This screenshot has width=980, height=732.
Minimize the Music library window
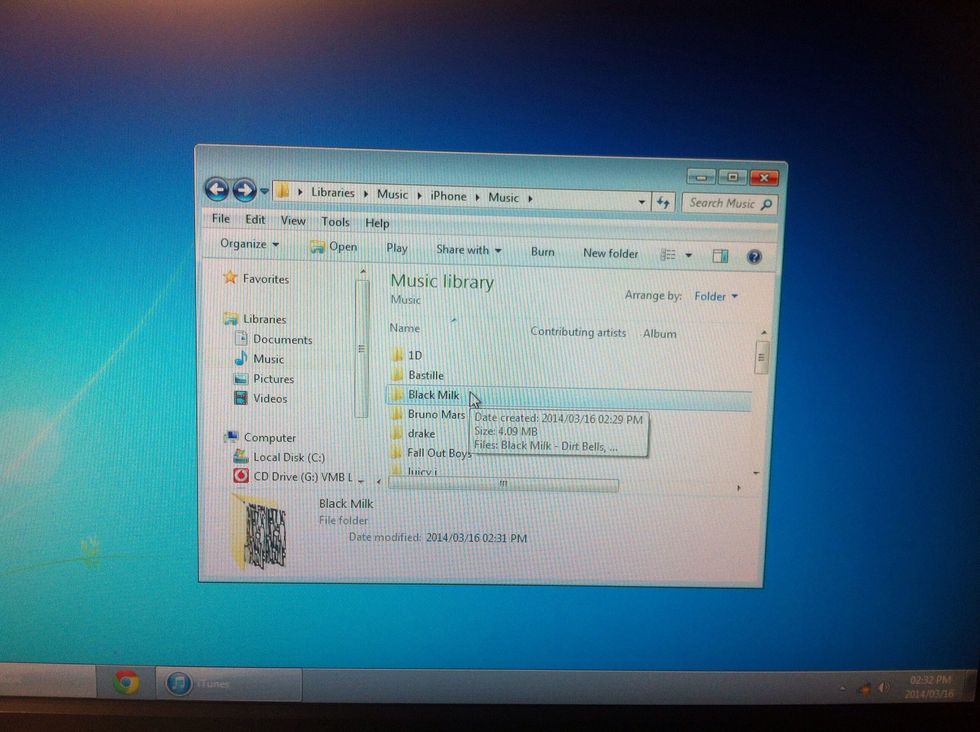(701, 177)
